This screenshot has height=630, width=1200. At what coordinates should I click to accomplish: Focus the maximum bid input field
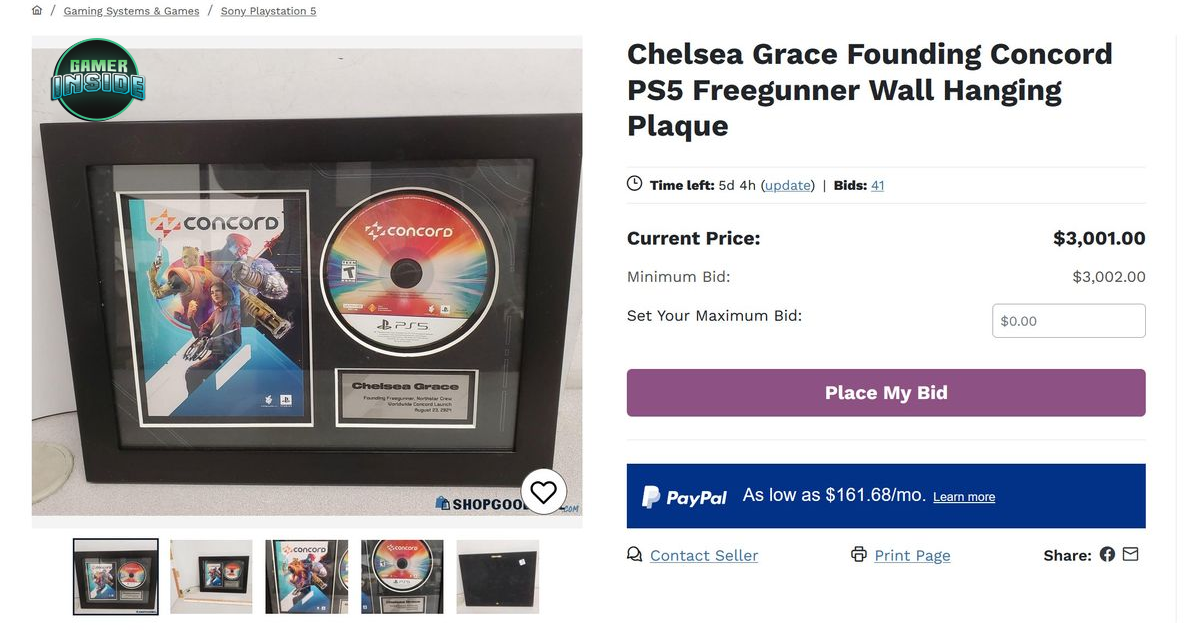tap(1069, 321)
